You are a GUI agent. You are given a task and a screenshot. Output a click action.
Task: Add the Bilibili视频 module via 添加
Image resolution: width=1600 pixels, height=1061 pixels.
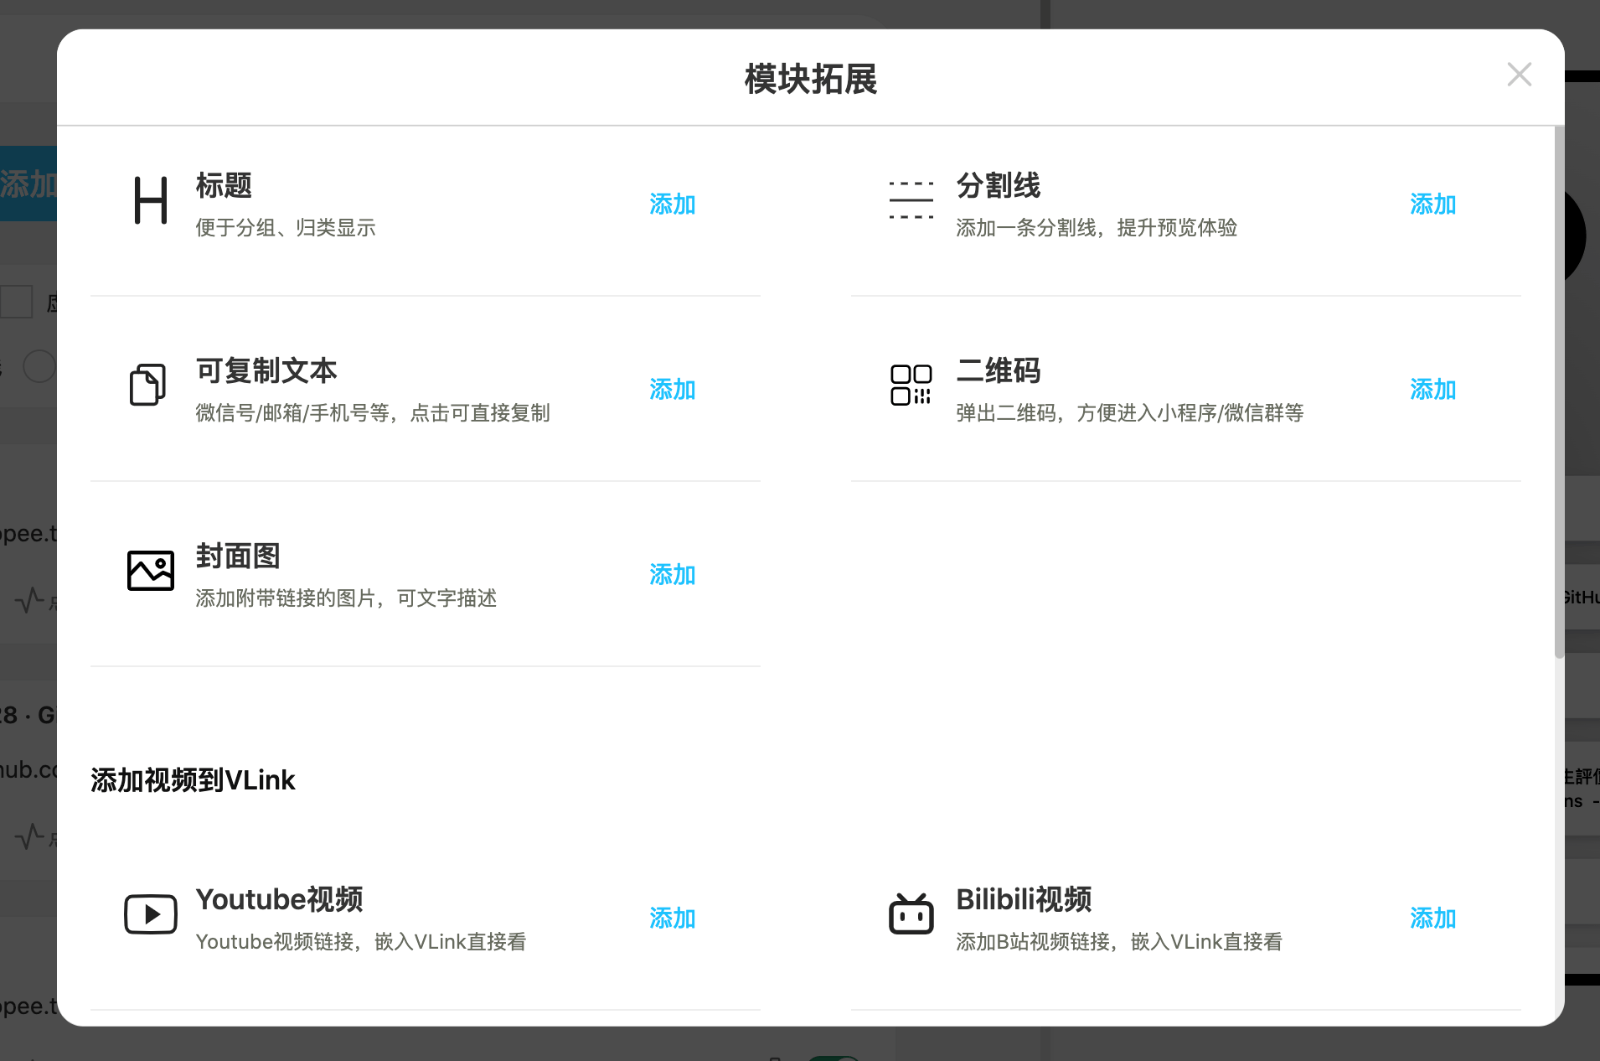pos(1432,918)
